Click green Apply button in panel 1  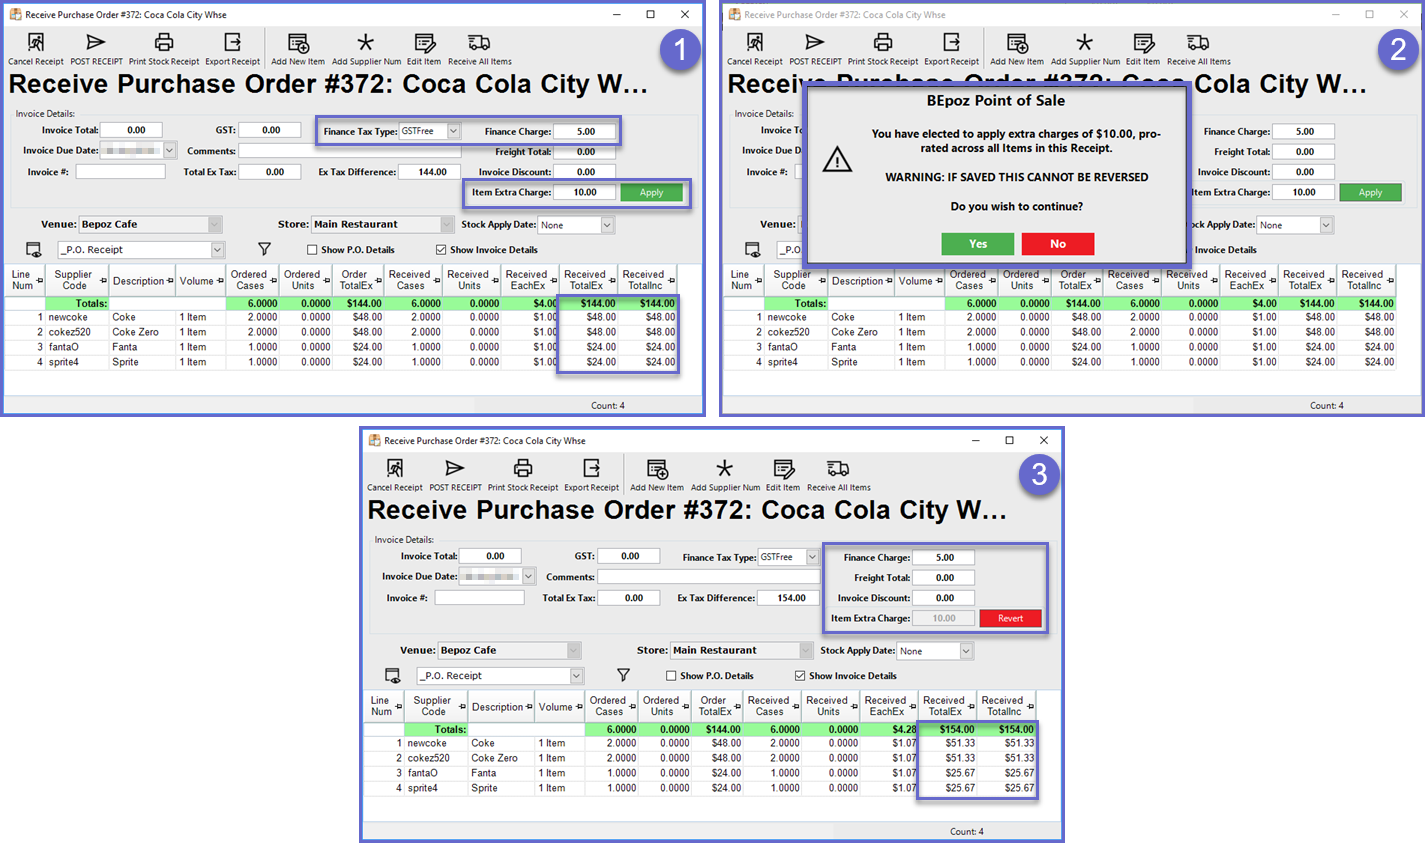click(651, 192)
